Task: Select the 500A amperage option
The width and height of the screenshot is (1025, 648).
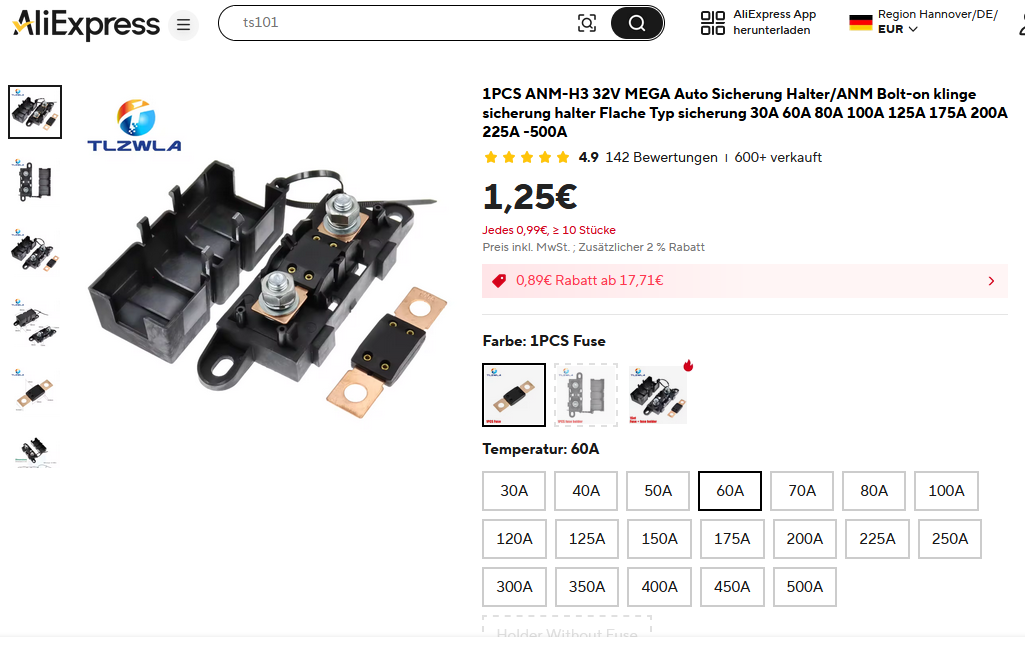Action: pos(804,587)
